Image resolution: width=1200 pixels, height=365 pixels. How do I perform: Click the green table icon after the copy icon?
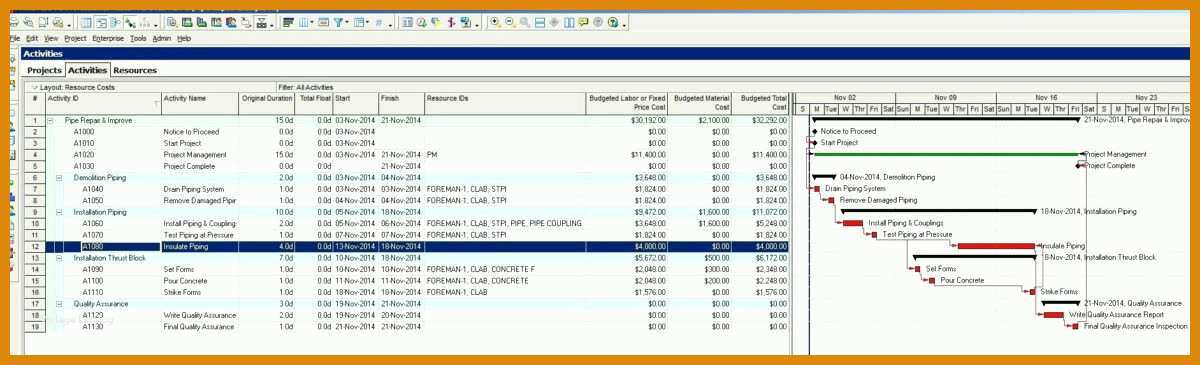[x=187, y=21]
